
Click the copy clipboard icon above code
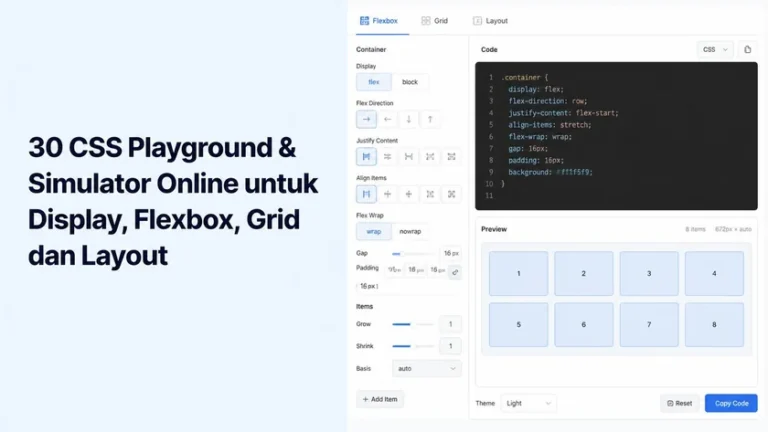pos(747,49)
